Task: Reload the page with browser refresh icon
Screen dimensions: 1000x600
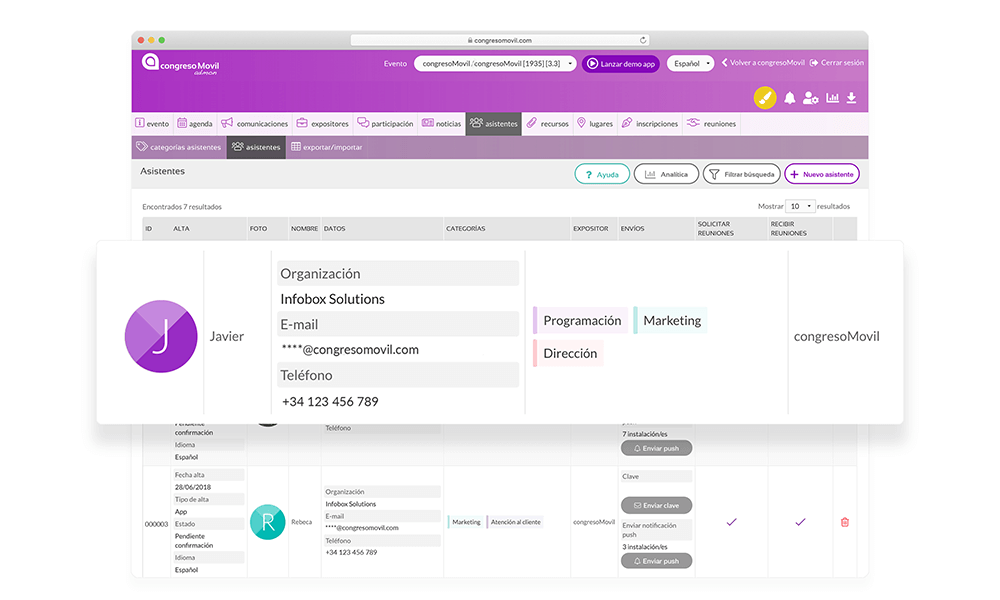Action: [x=643, y=40]
